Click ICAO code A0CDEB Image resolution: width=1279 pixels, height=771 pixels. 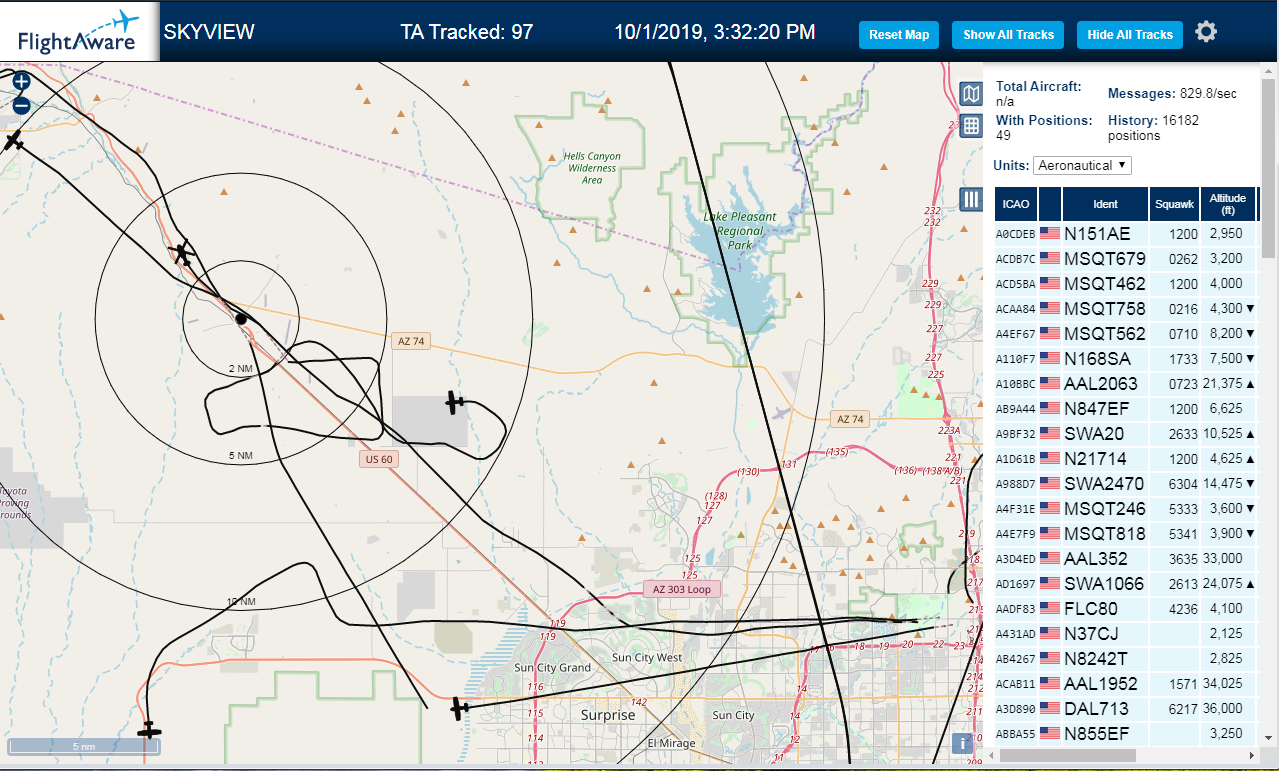(1016, 234)
